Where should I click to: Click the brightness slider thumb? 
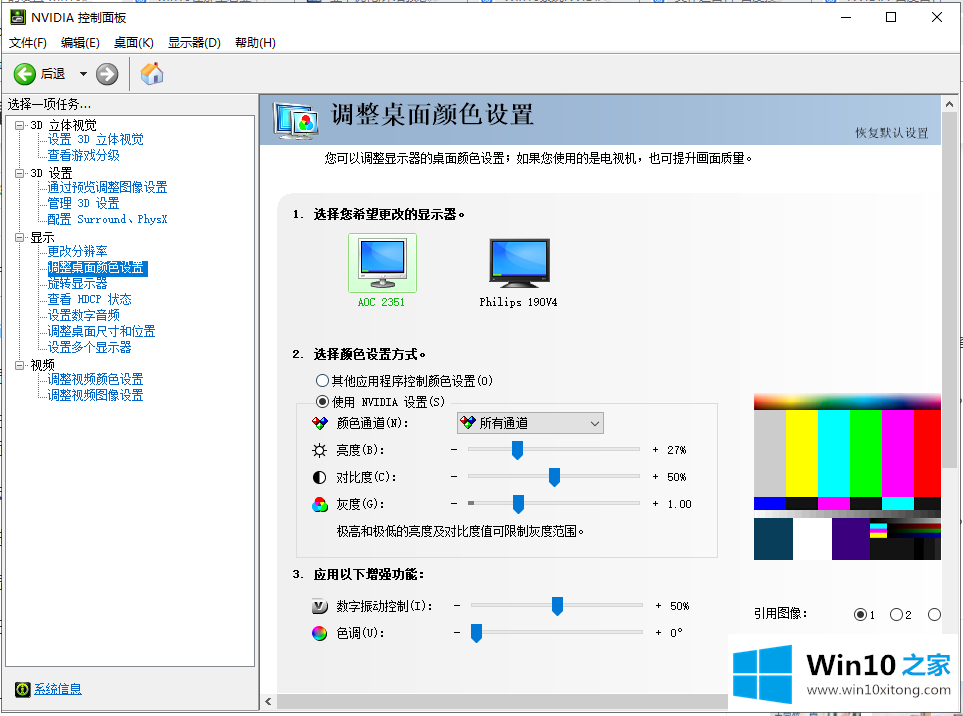[x=518, y=450]
